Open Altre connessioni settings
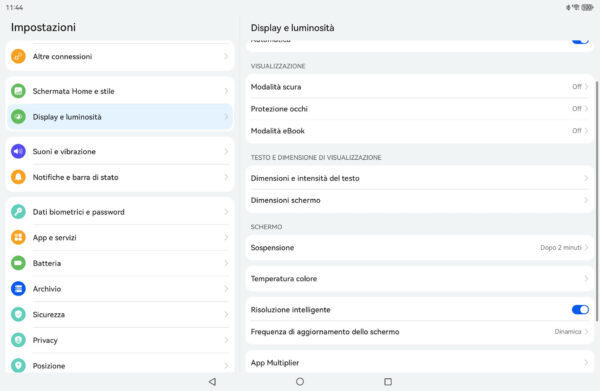This screenshot has width=600, height=391. [120, 56]
